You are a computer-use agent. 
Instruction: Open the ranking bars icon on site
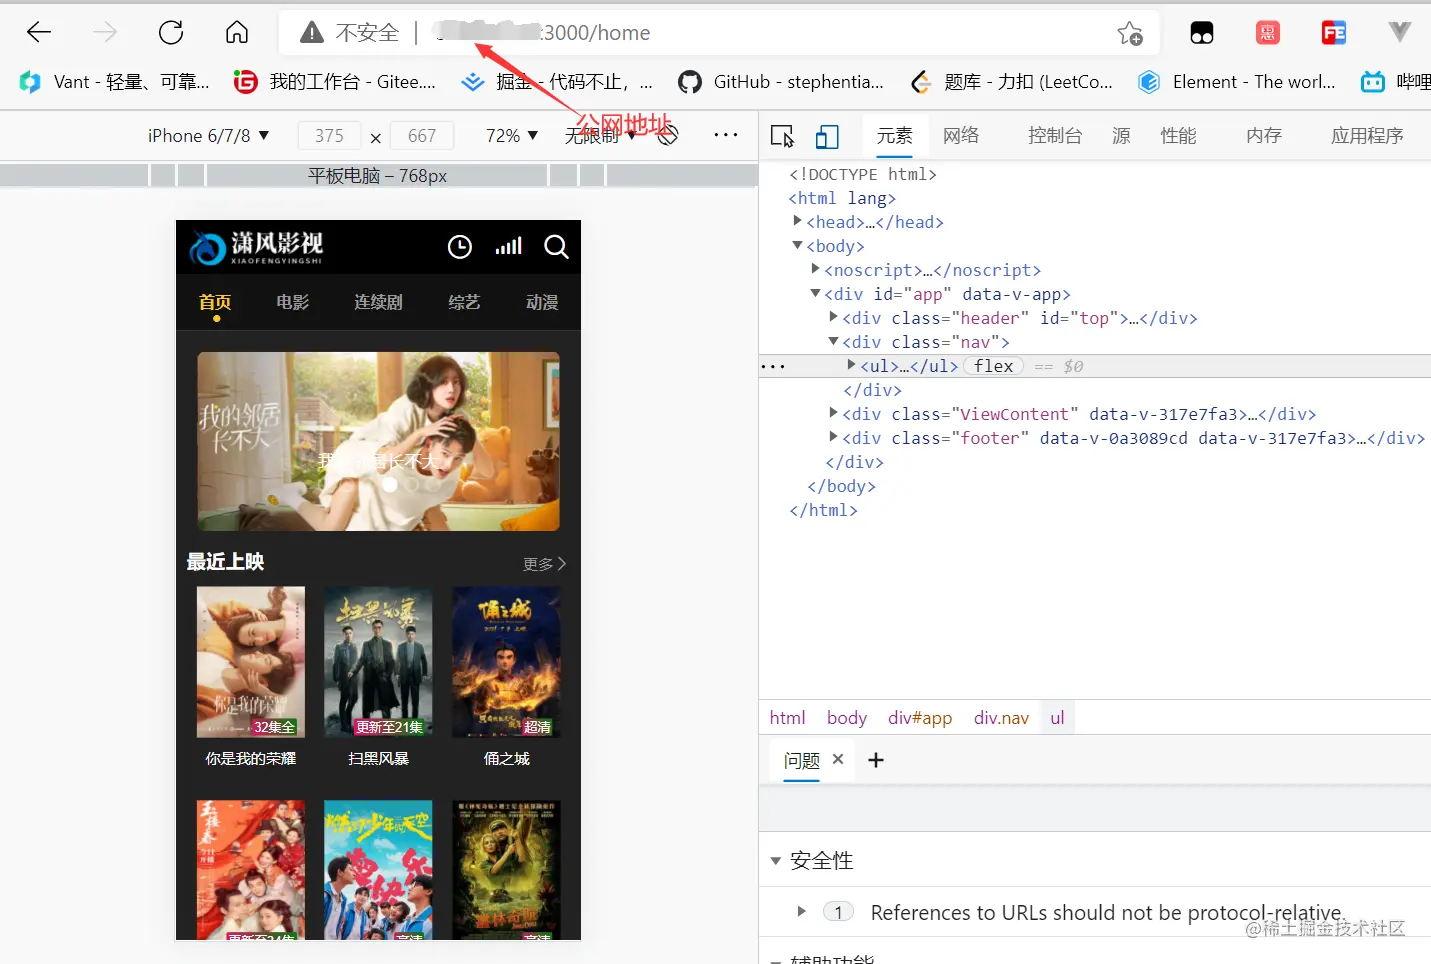[509, 246]
